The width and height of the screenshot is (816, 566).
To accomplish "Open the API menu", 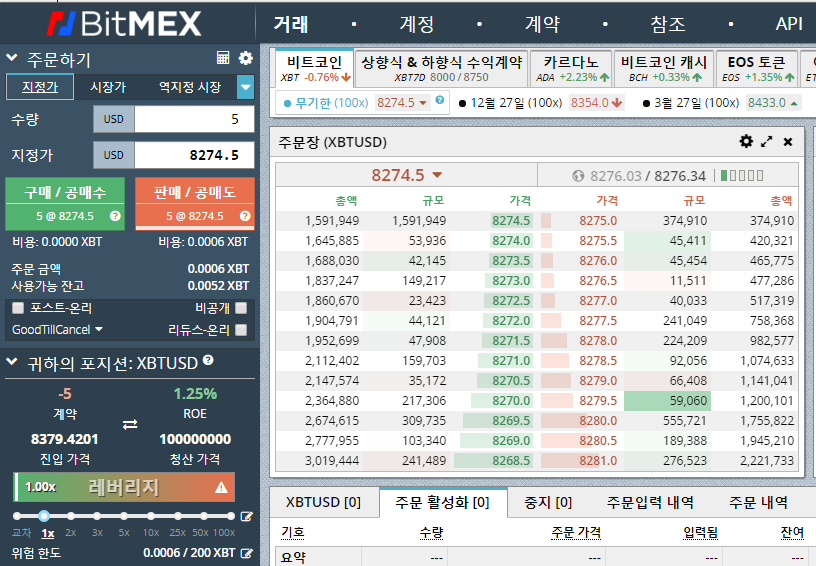I will point(789,24).
